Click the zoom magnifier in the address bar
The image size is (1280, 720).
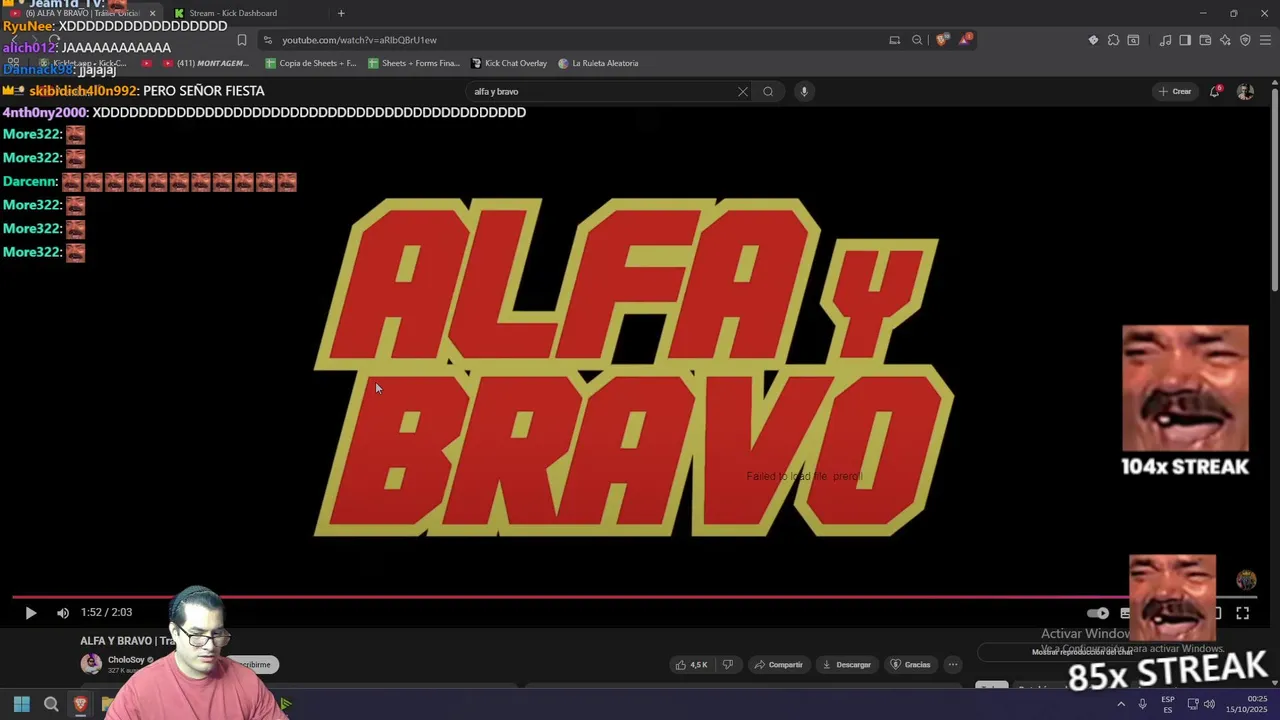pos(917,40)
